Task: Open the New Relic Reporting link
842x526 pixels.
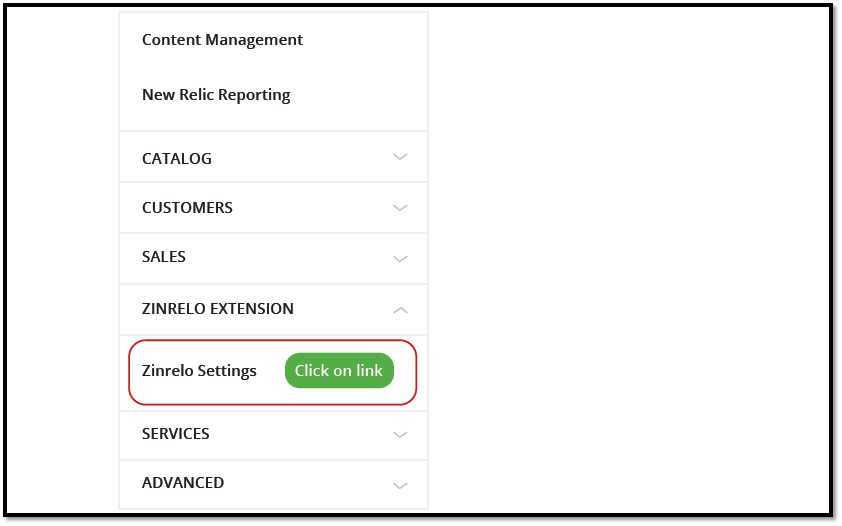Action: click(x=216, y=95)
